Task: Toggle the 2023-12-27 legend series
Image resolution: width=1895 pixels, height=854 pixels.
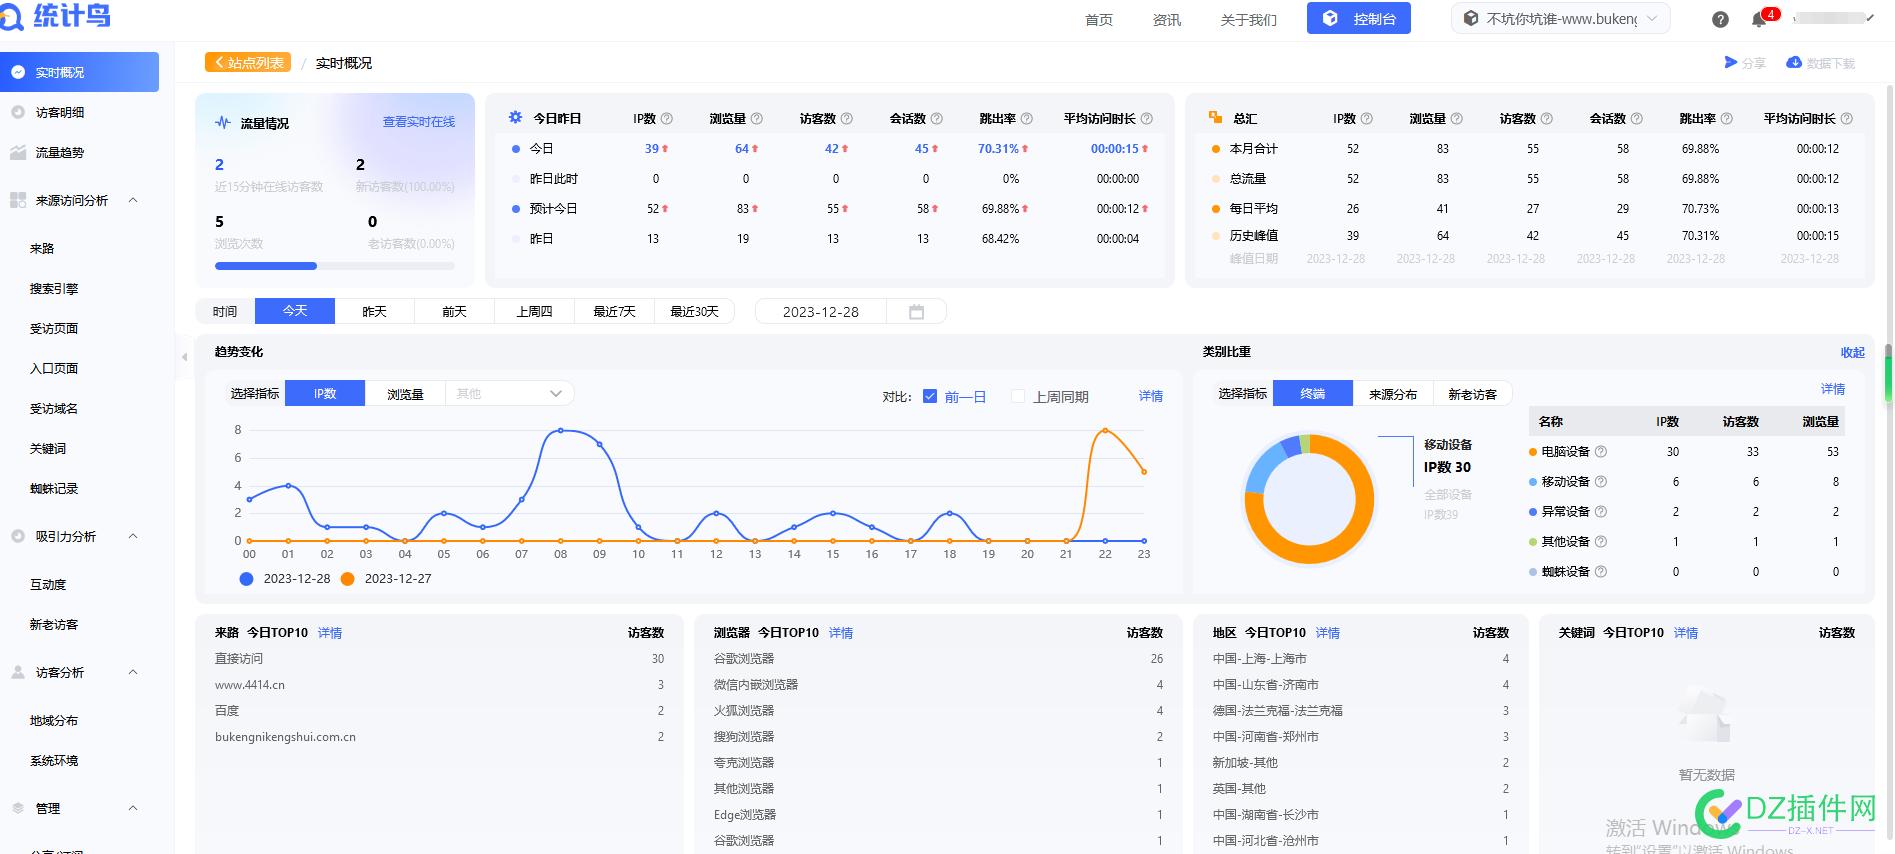Action: (386, 579)
